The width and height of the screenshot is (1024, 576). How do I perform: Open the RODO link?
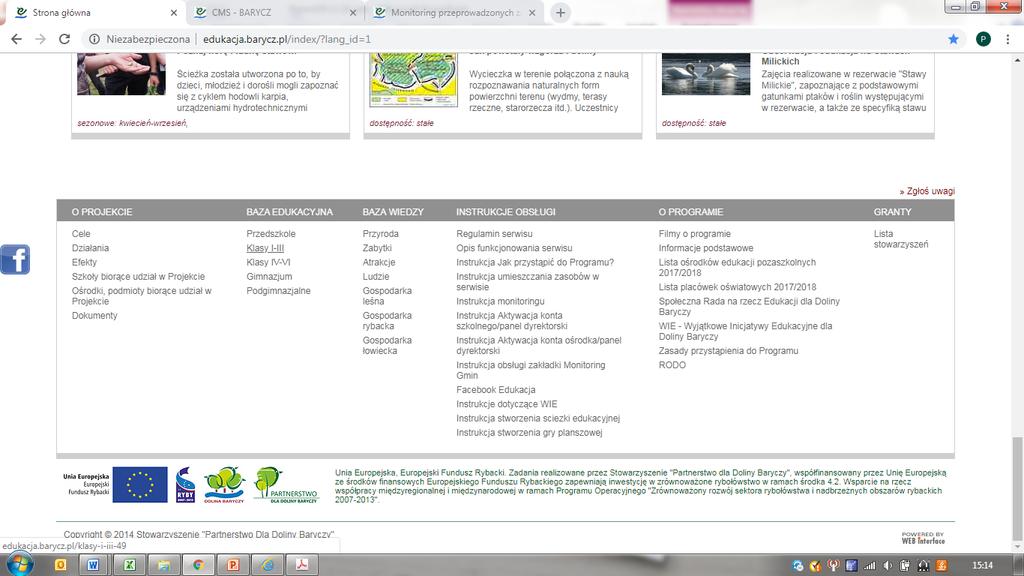[x=672, y=365]
